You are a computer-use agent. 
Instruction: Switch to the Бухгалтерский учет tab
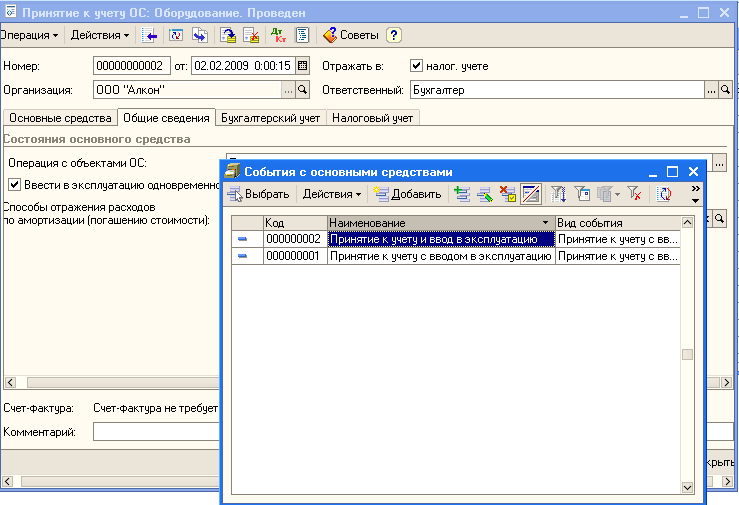[272, 118]
